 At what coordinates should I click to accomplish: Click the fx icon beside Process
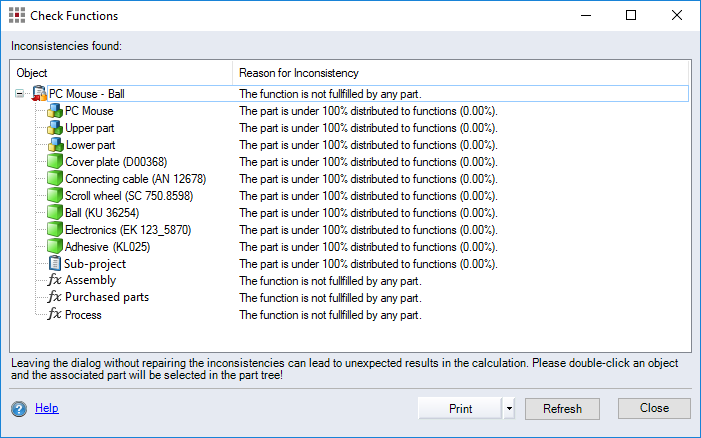click(55, 314)
